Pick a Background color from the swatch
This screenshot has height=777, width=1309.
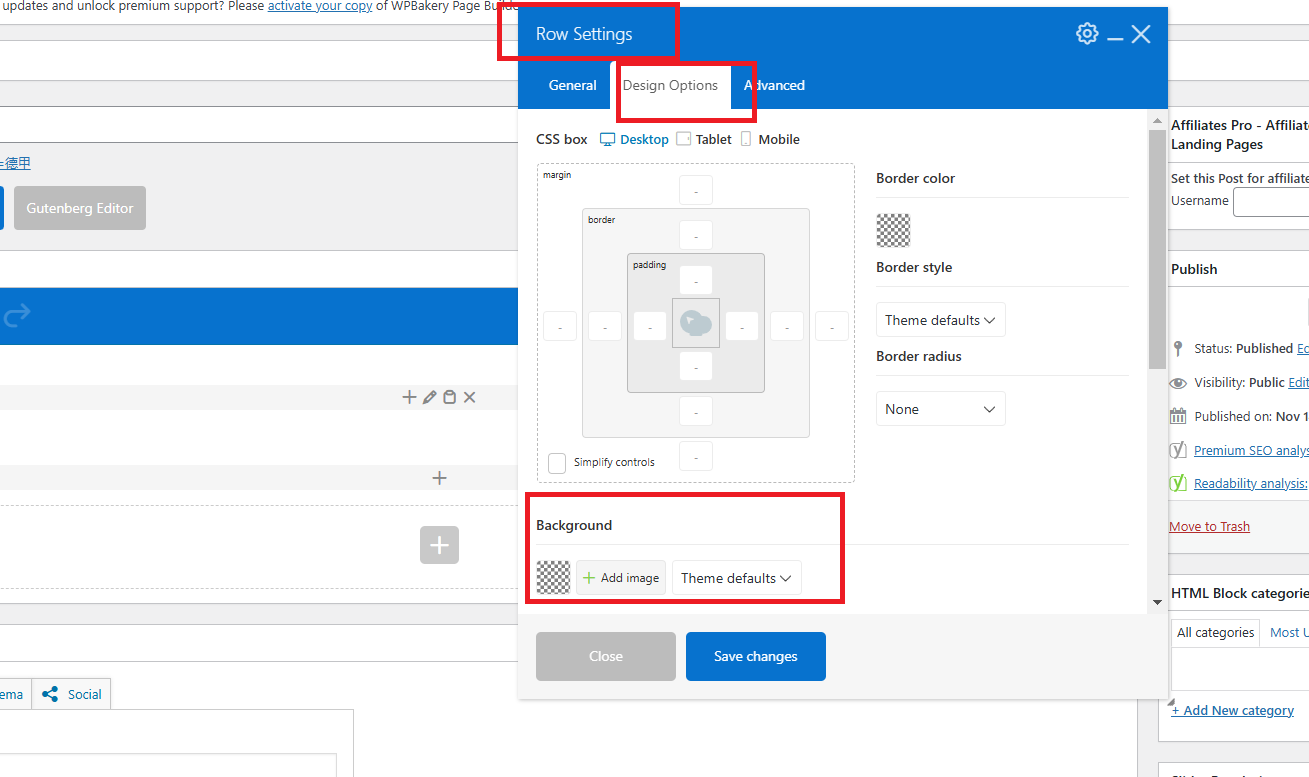553,578
